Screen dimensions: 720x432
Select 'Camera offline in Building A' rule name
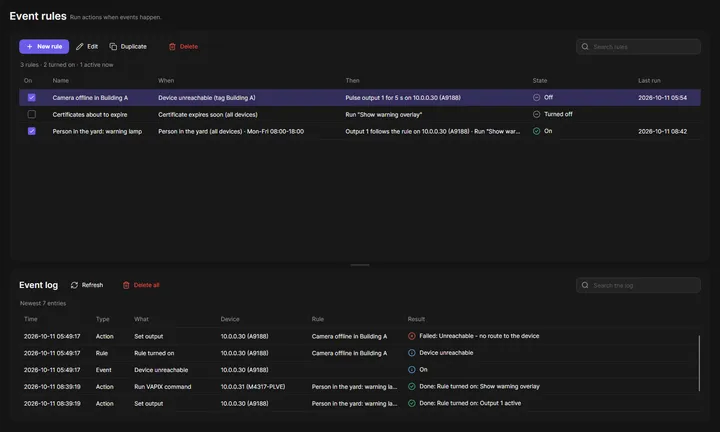(90, 98)
